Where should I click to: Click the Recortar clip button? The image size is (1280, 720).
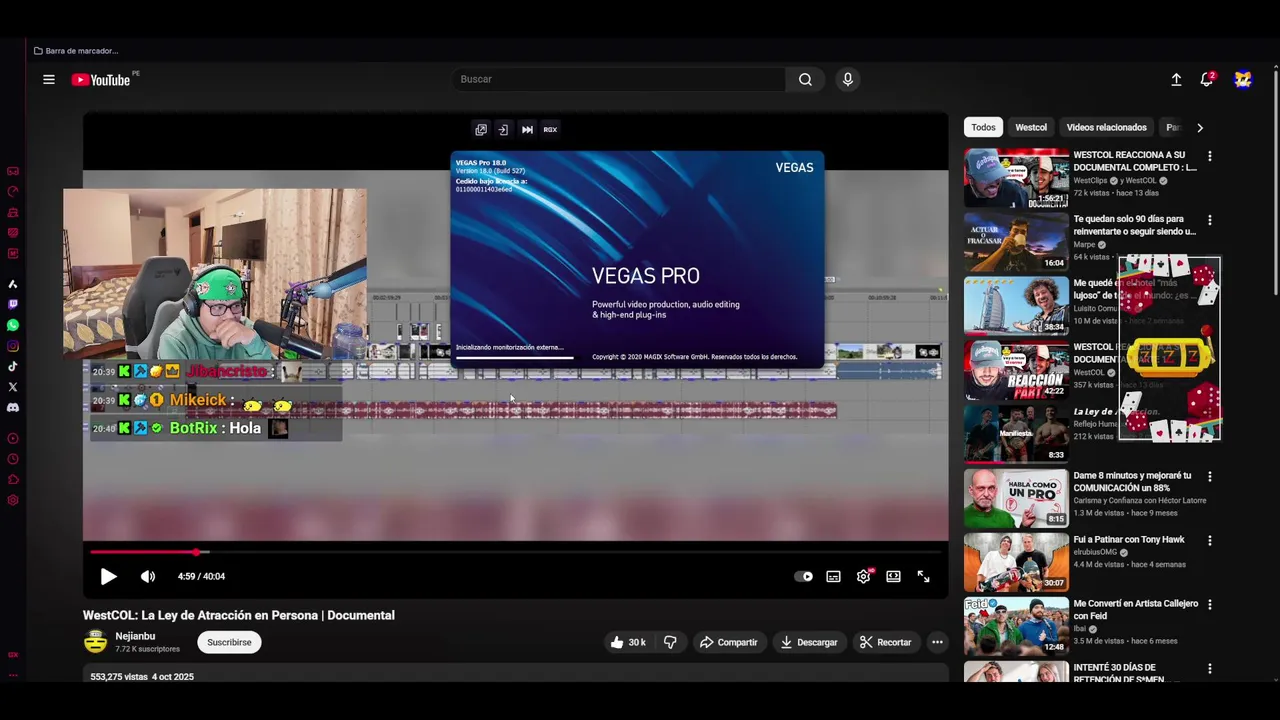click(885, 642)
